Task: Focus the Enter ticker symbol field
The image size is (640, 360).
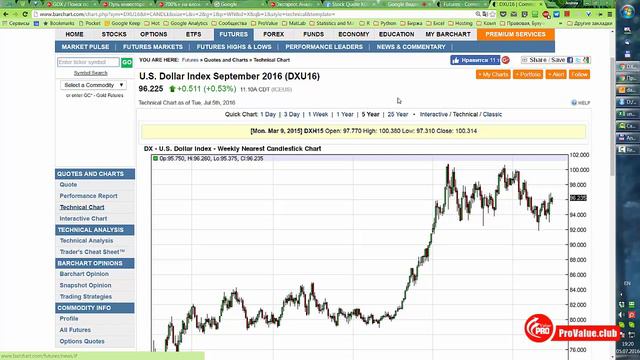Action: click(88, 62)
